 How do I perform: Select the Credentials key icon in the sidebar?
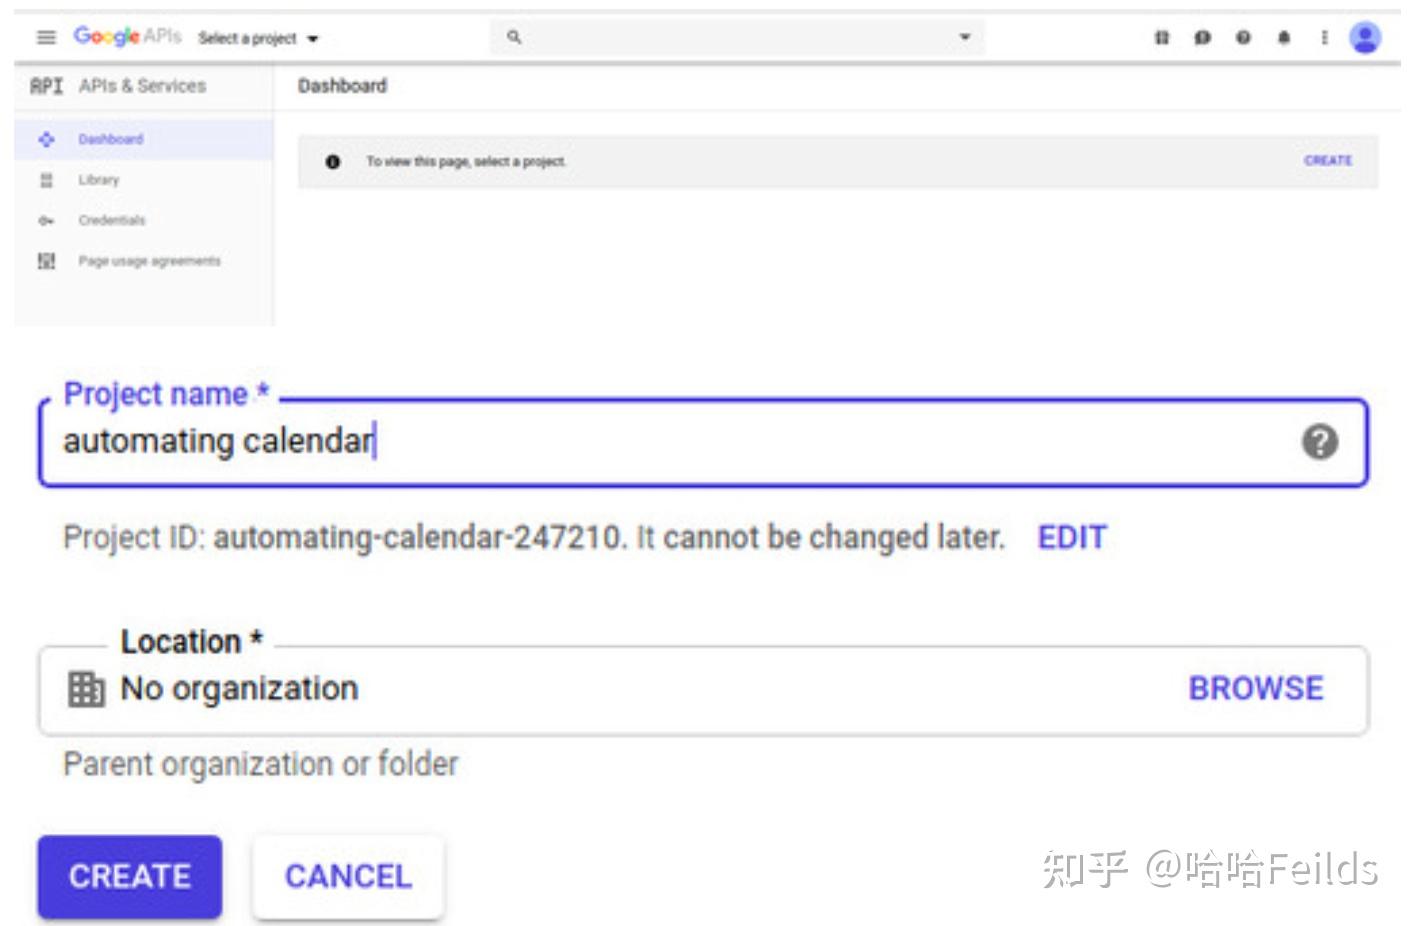47,220
